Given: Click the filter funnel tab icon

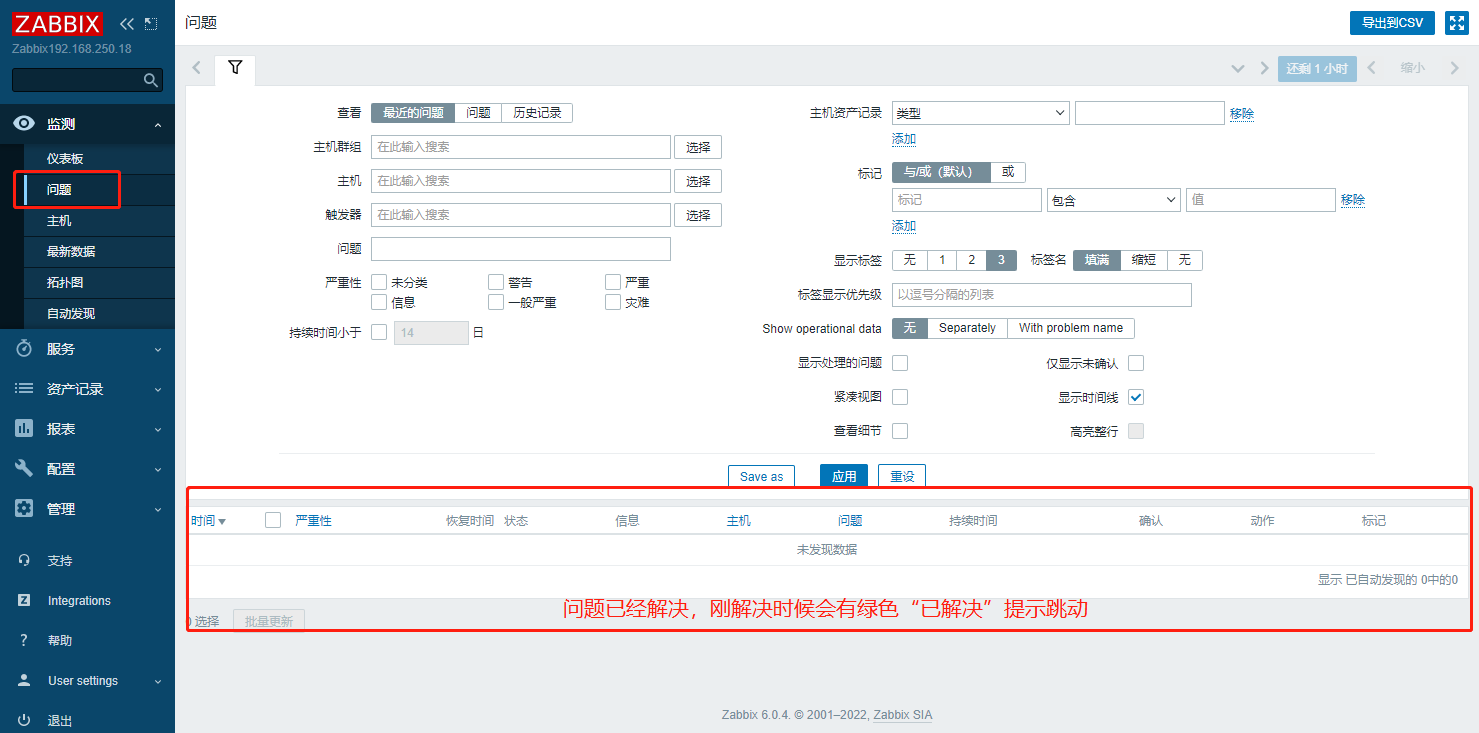Looking at the screenshot, I should [x=235, y=68].
